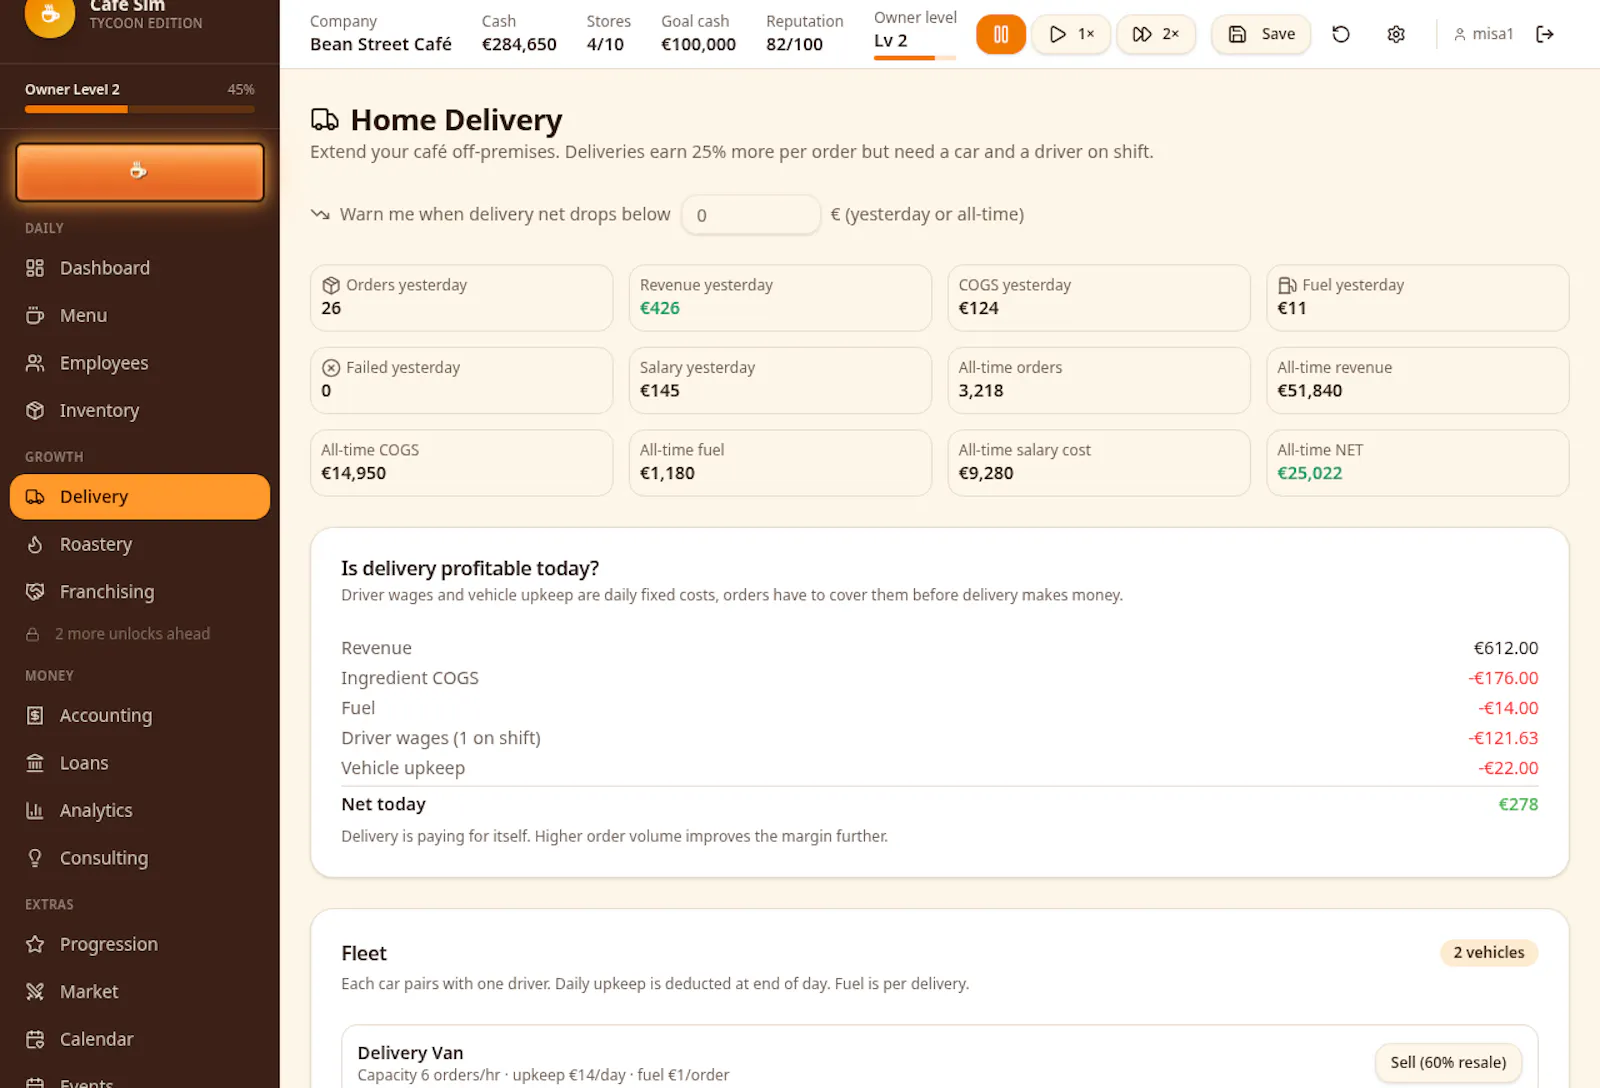Open Consulting page

pyautogui.click(x=140, y=858)
